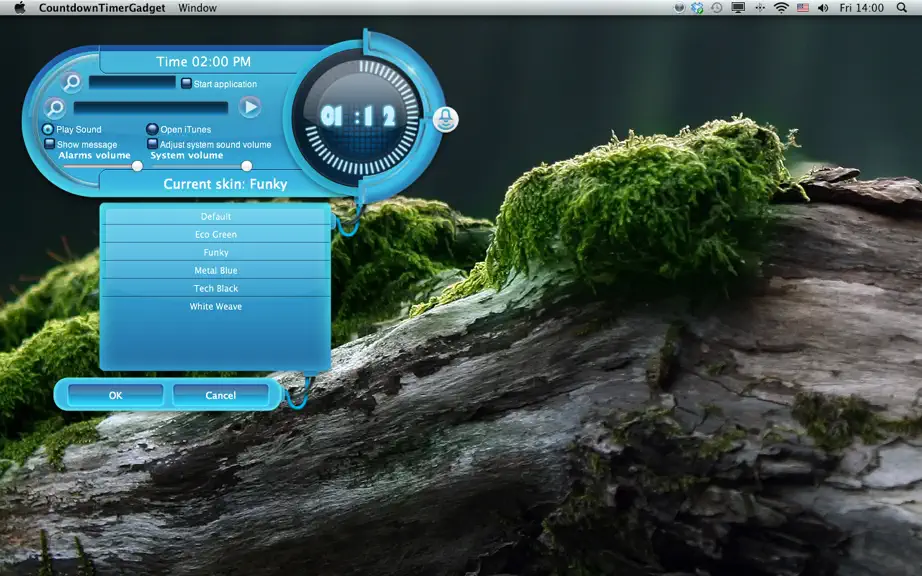The width and height of the screenshot is (922, 576).
Task: Open the Window menu
Action: 198,8
